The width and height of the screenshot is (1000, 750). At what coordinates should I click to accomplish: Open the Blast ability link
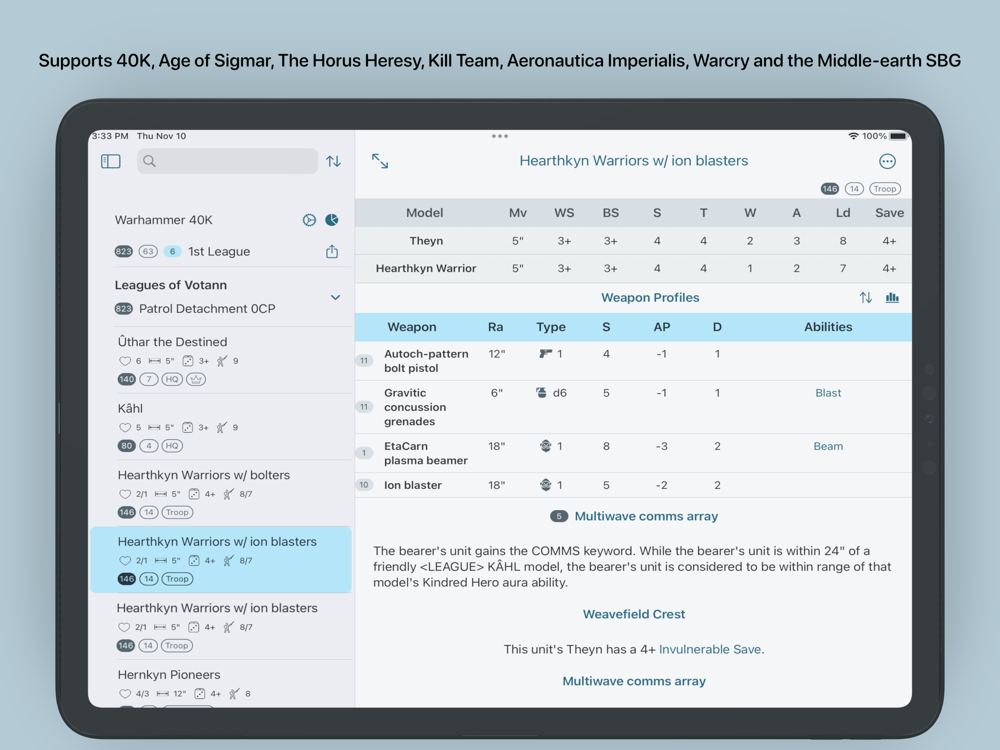(x=828, y=393)
